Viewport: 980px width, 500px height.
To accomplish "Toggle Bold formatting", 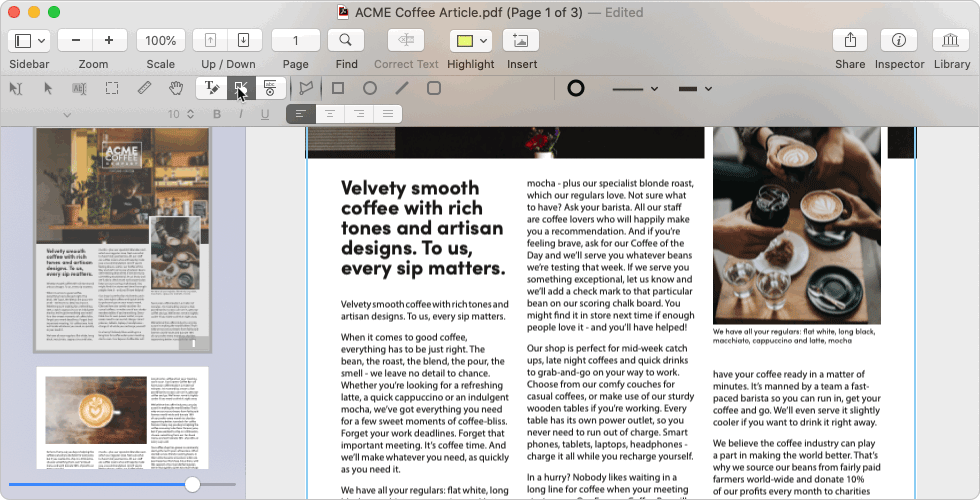I will pyautogui.click(x=217, y=114).
